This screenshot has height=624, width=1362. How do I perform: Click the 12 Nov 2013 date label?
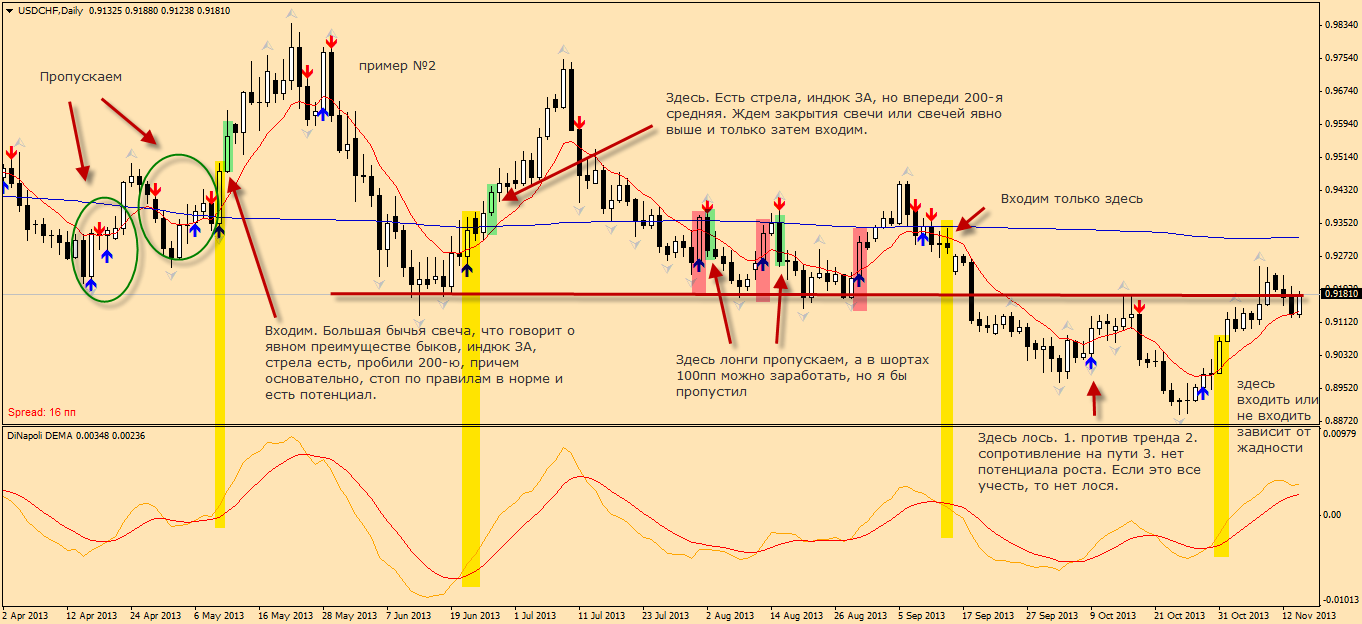pyautogui.click(x=1310, y=616)
